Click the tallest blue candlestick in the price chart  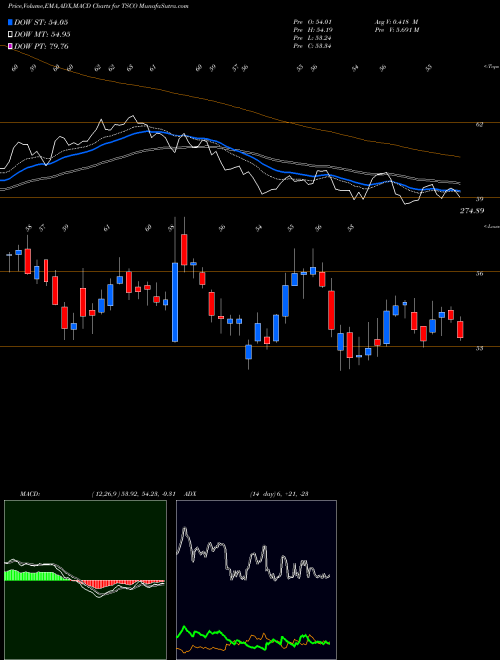(x=175, y=302)
